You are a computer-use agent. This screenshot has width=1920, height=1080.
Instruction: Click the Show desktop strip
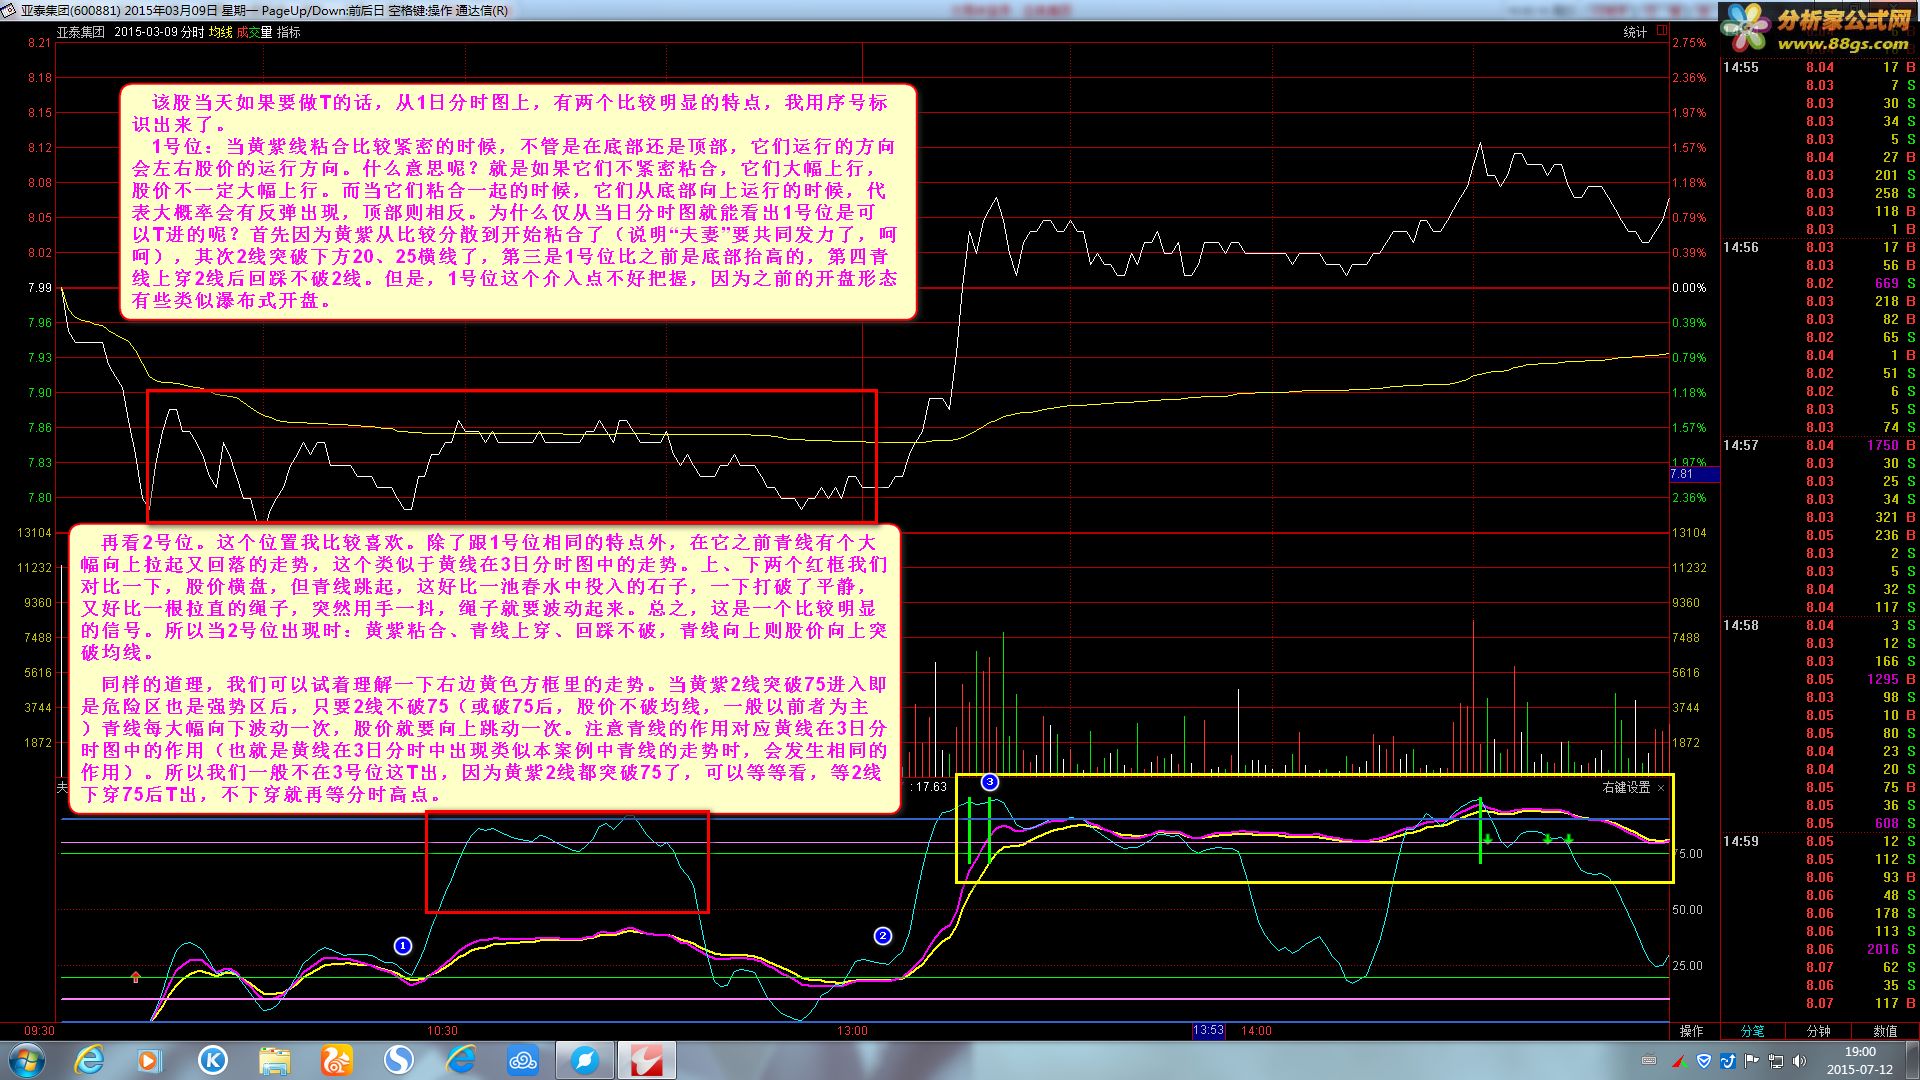(x=1913, y=1060)
